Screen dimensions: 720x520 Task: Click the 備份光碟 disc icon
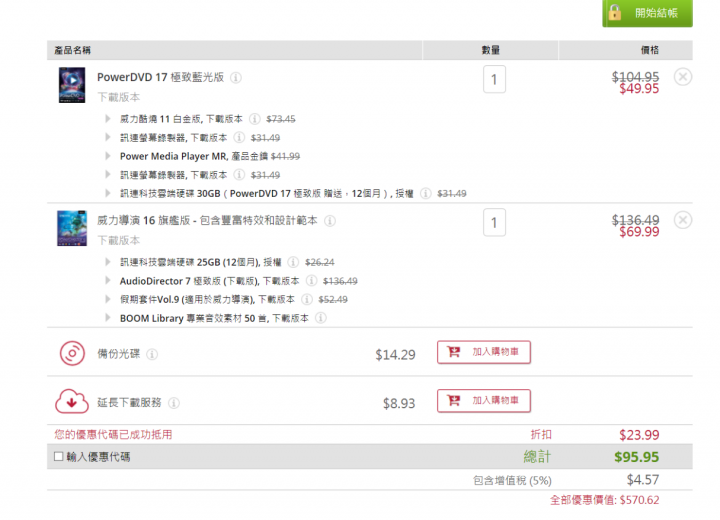(x=72, y=353)
